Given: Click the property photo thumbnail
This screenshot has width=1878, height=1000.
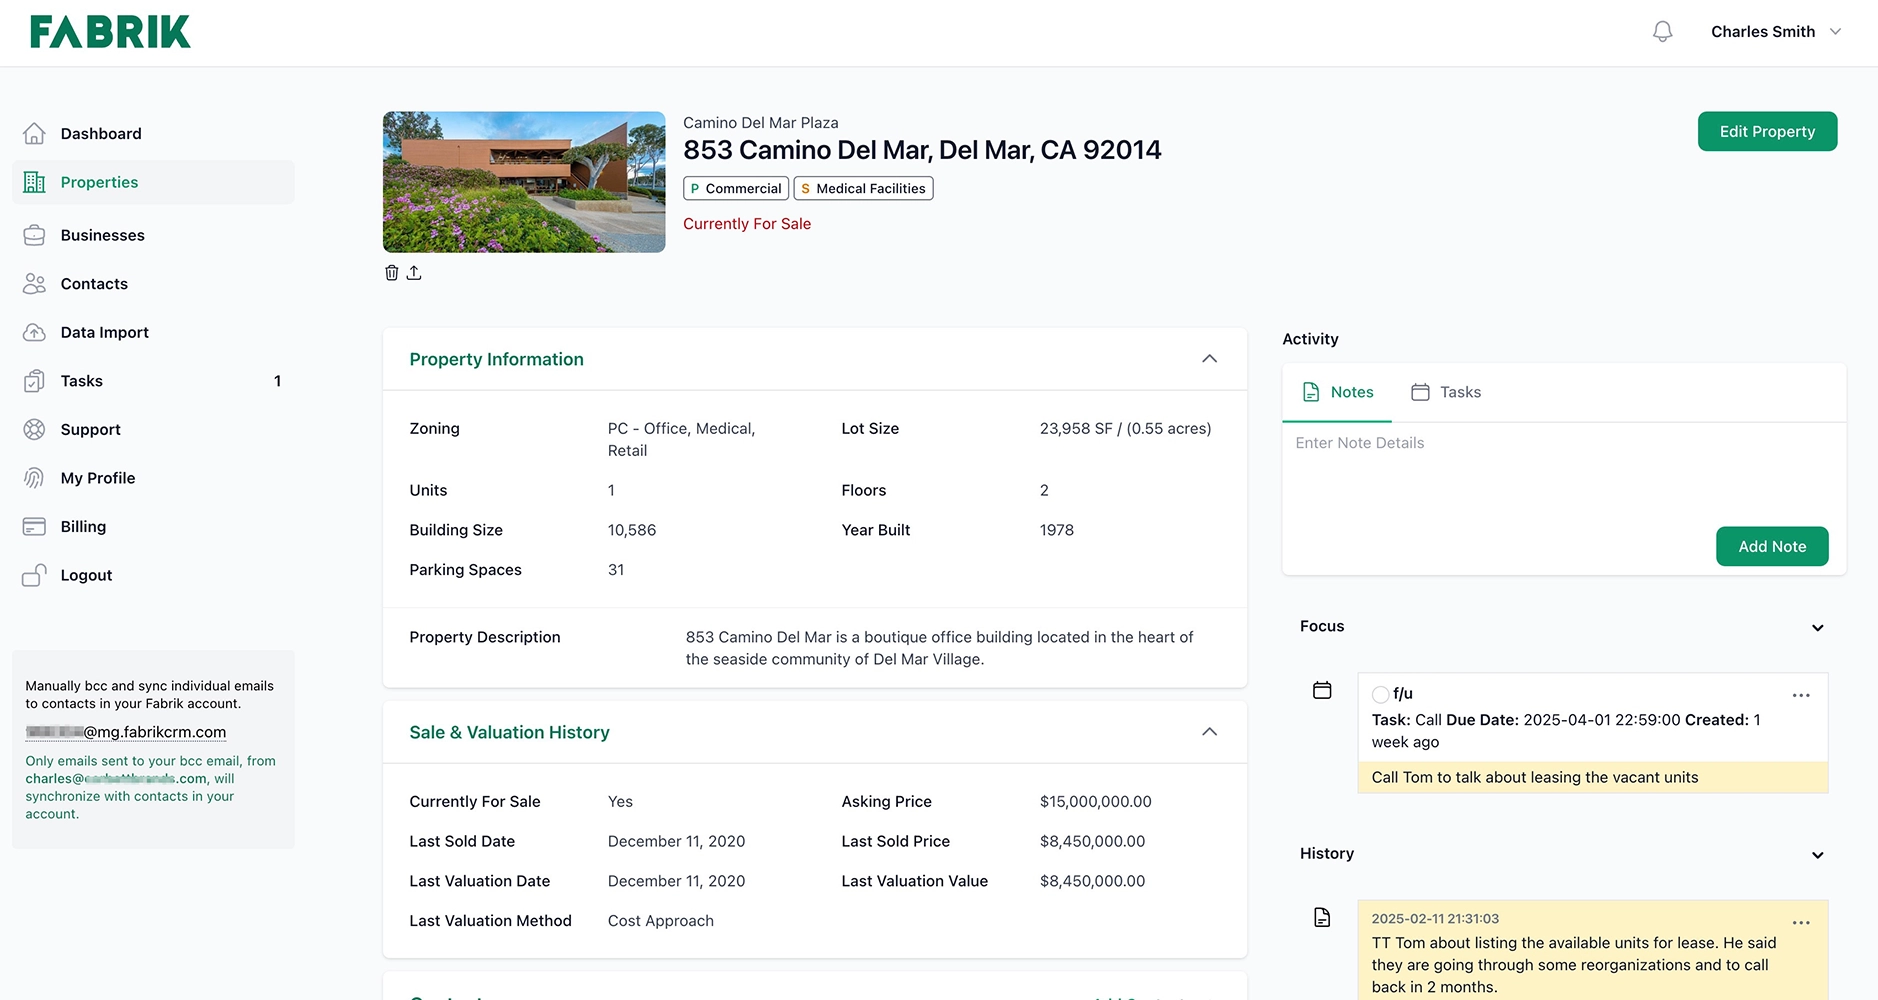Looking at the screenshot, I should (x=524, y=182).
